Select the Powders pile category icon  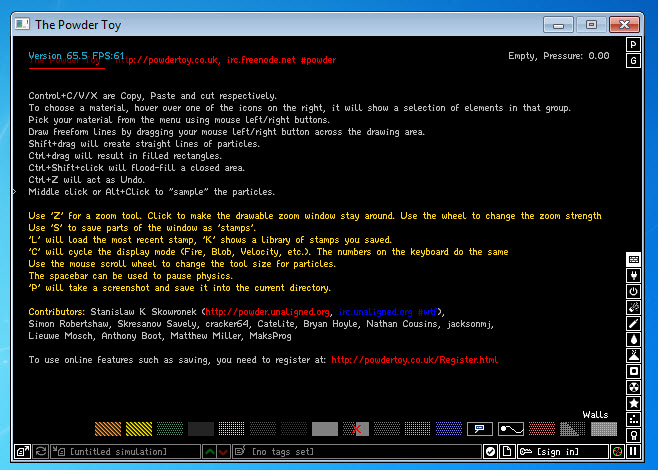pos(633,355)
